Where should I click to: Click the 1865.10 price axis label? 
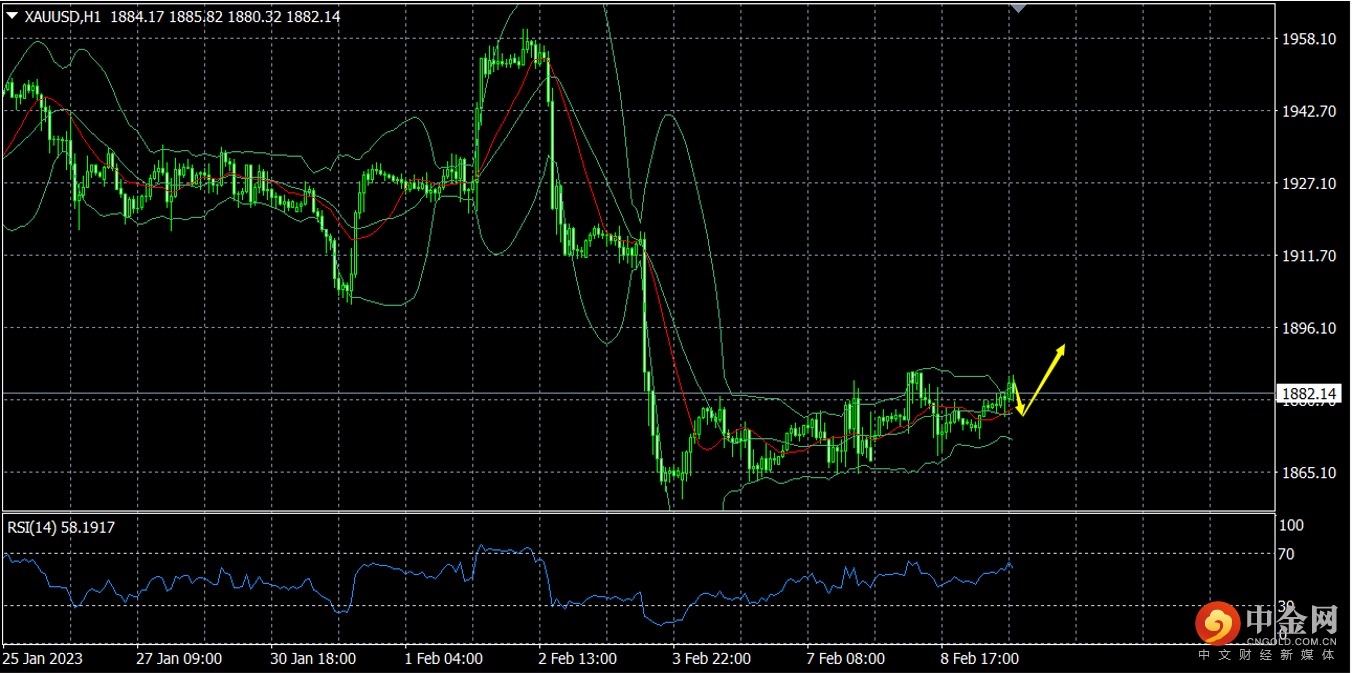1309,472
